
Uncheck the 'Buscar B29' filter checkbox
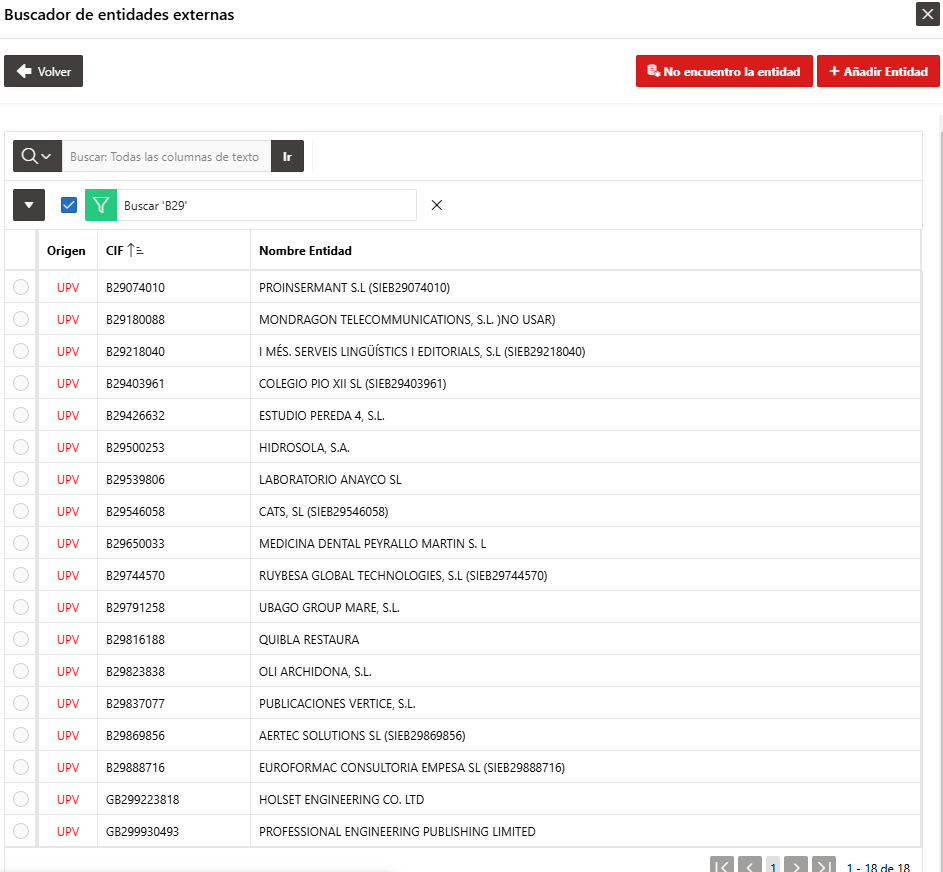pos(69,205)
